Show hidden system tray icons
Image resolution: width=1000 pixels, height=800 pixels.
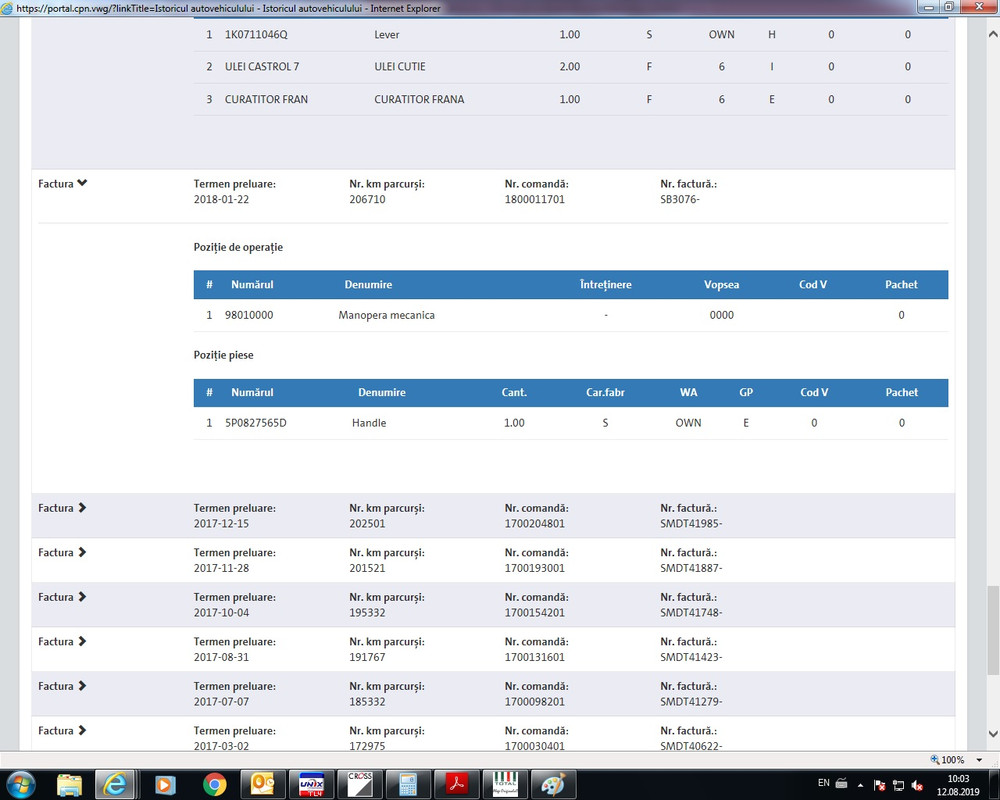(x=860, y=785)
